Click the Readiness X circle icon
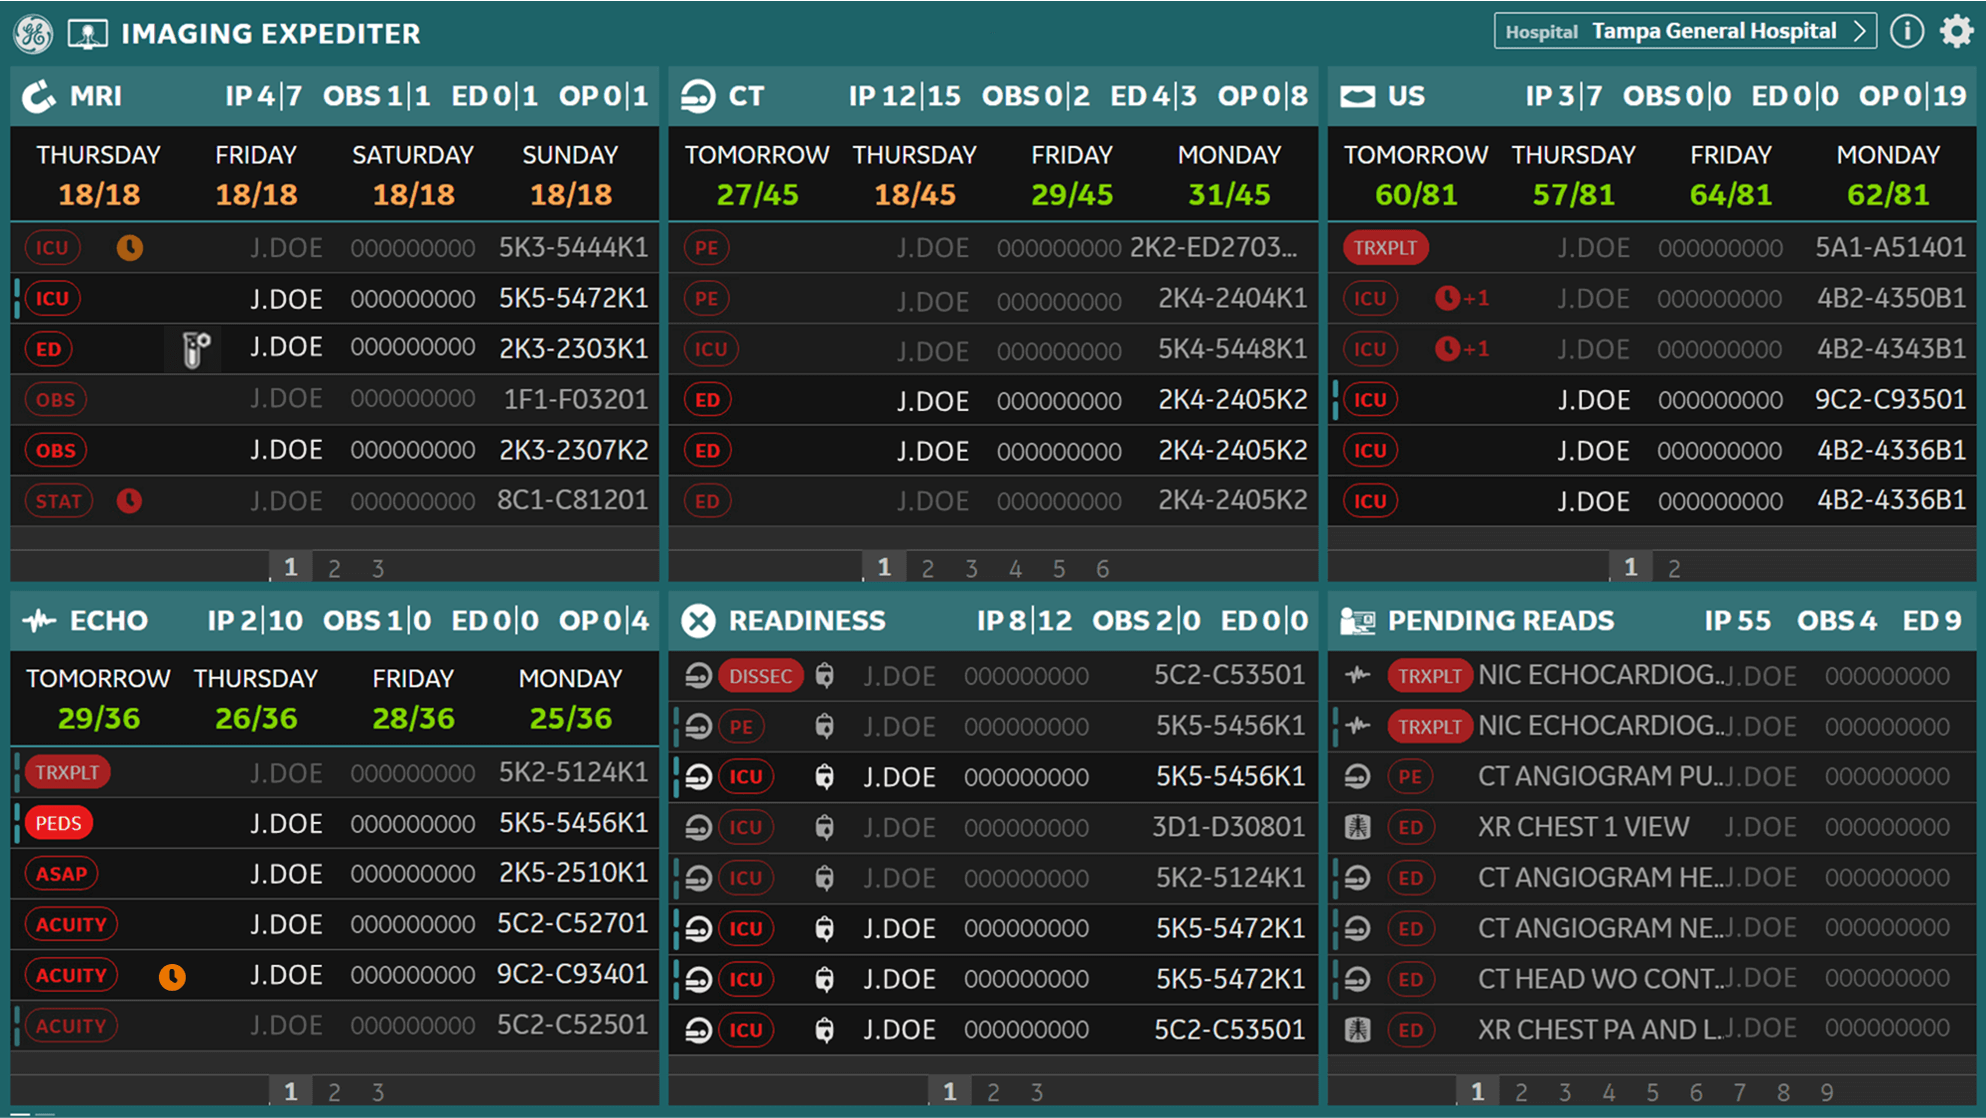This screenshot has height=1118, width=1986. pos(698,621)
